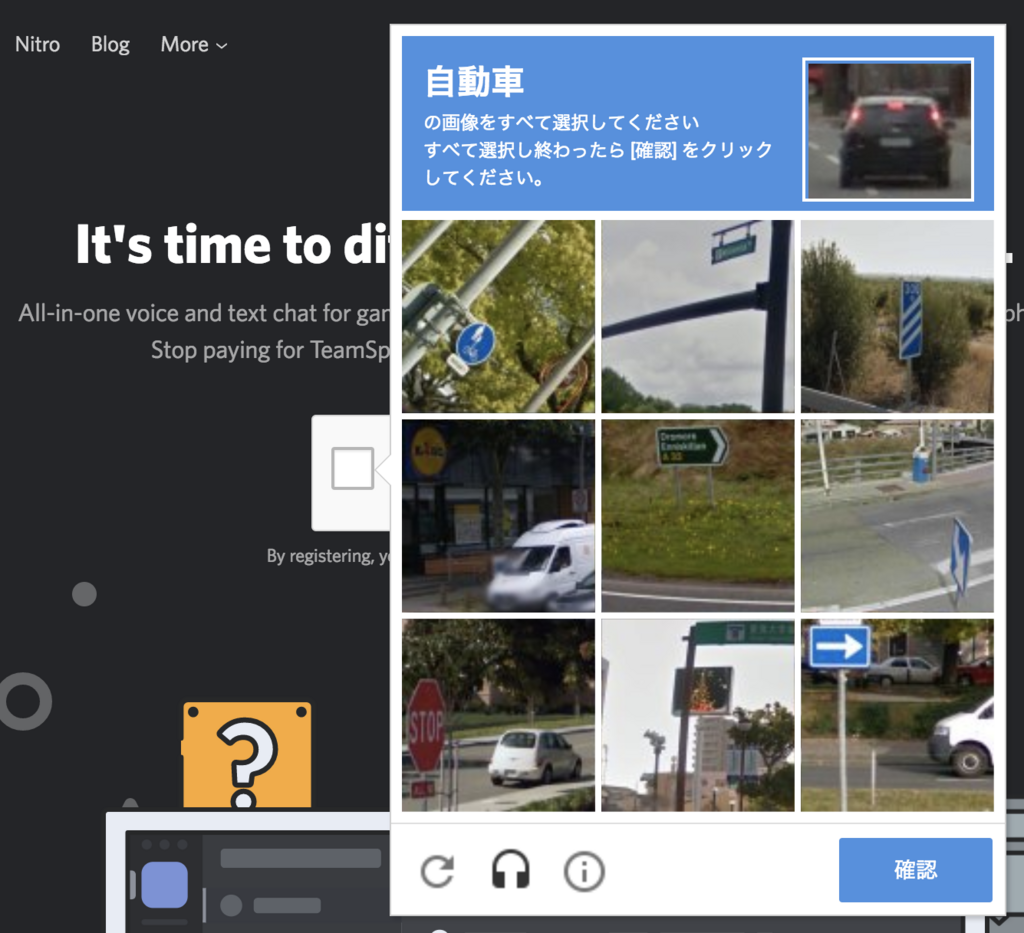The width and height of the screenshot is (1024, 933).
Task: Select the tile with white van near Lidl
Action: 498,516
